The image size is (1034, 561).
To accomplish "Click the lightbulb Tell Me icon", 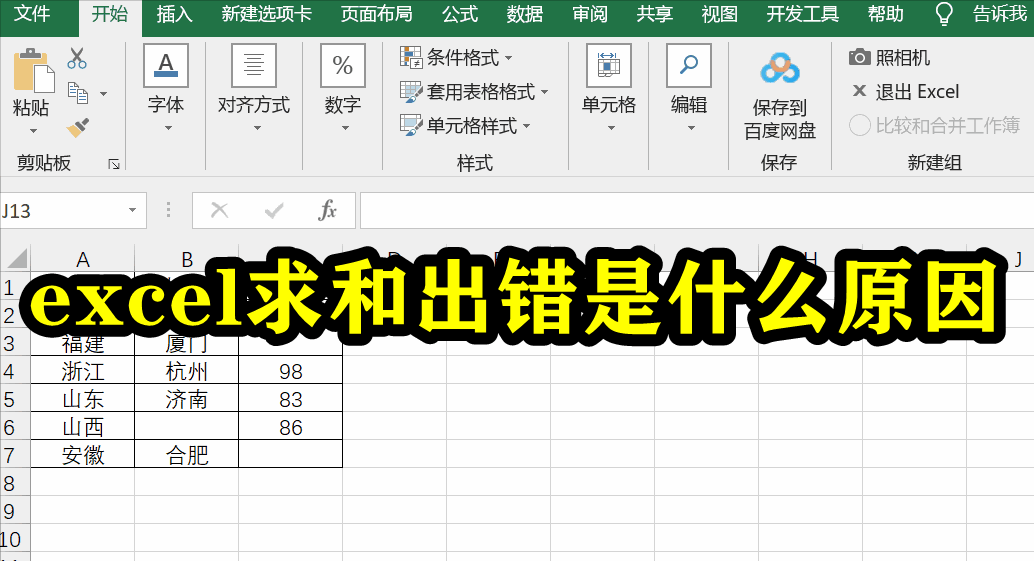I will [944, 14].
